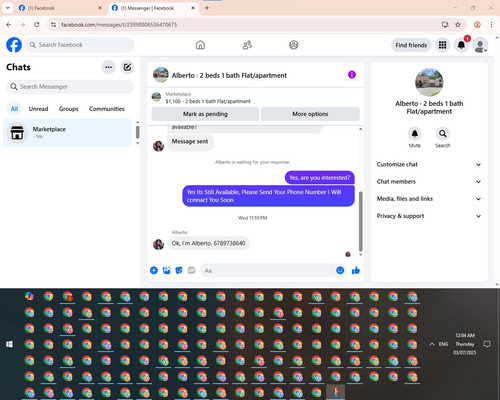Open the large house profile picture in right panel

coord(429,82)
